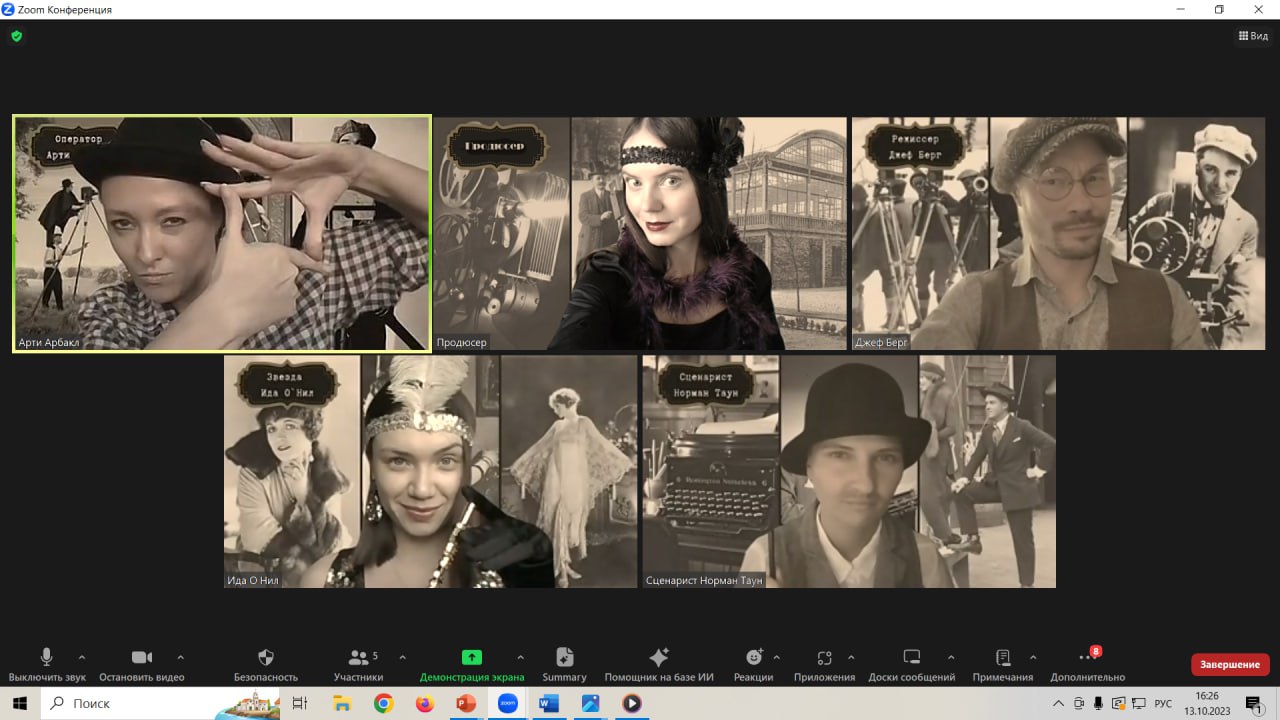
Task: Open the Security (Безопасность) shield icon
Action: click(x=266, y=658)
